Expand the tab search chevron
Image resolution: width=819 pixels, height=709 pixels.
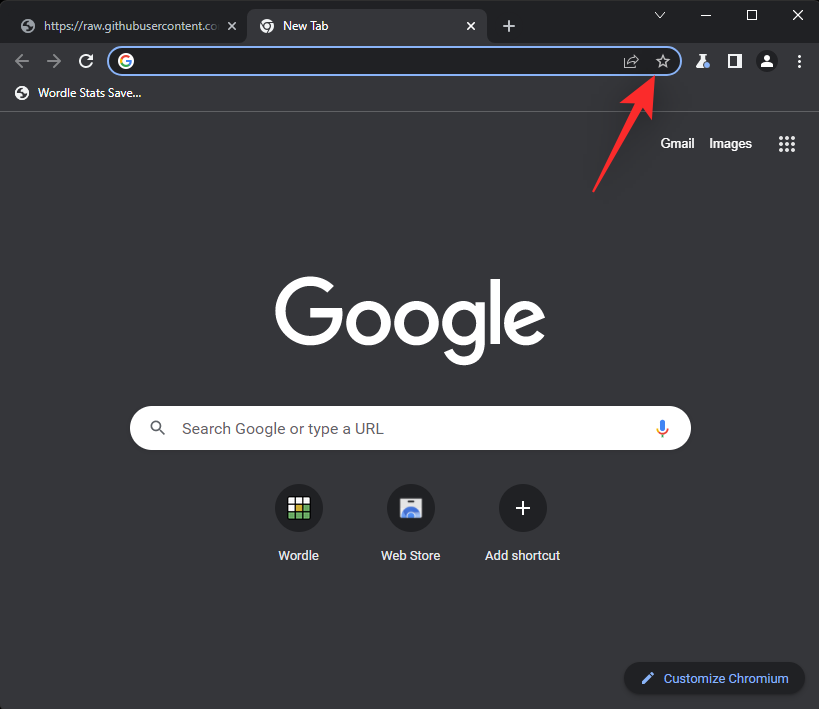(x=660, y=15)
